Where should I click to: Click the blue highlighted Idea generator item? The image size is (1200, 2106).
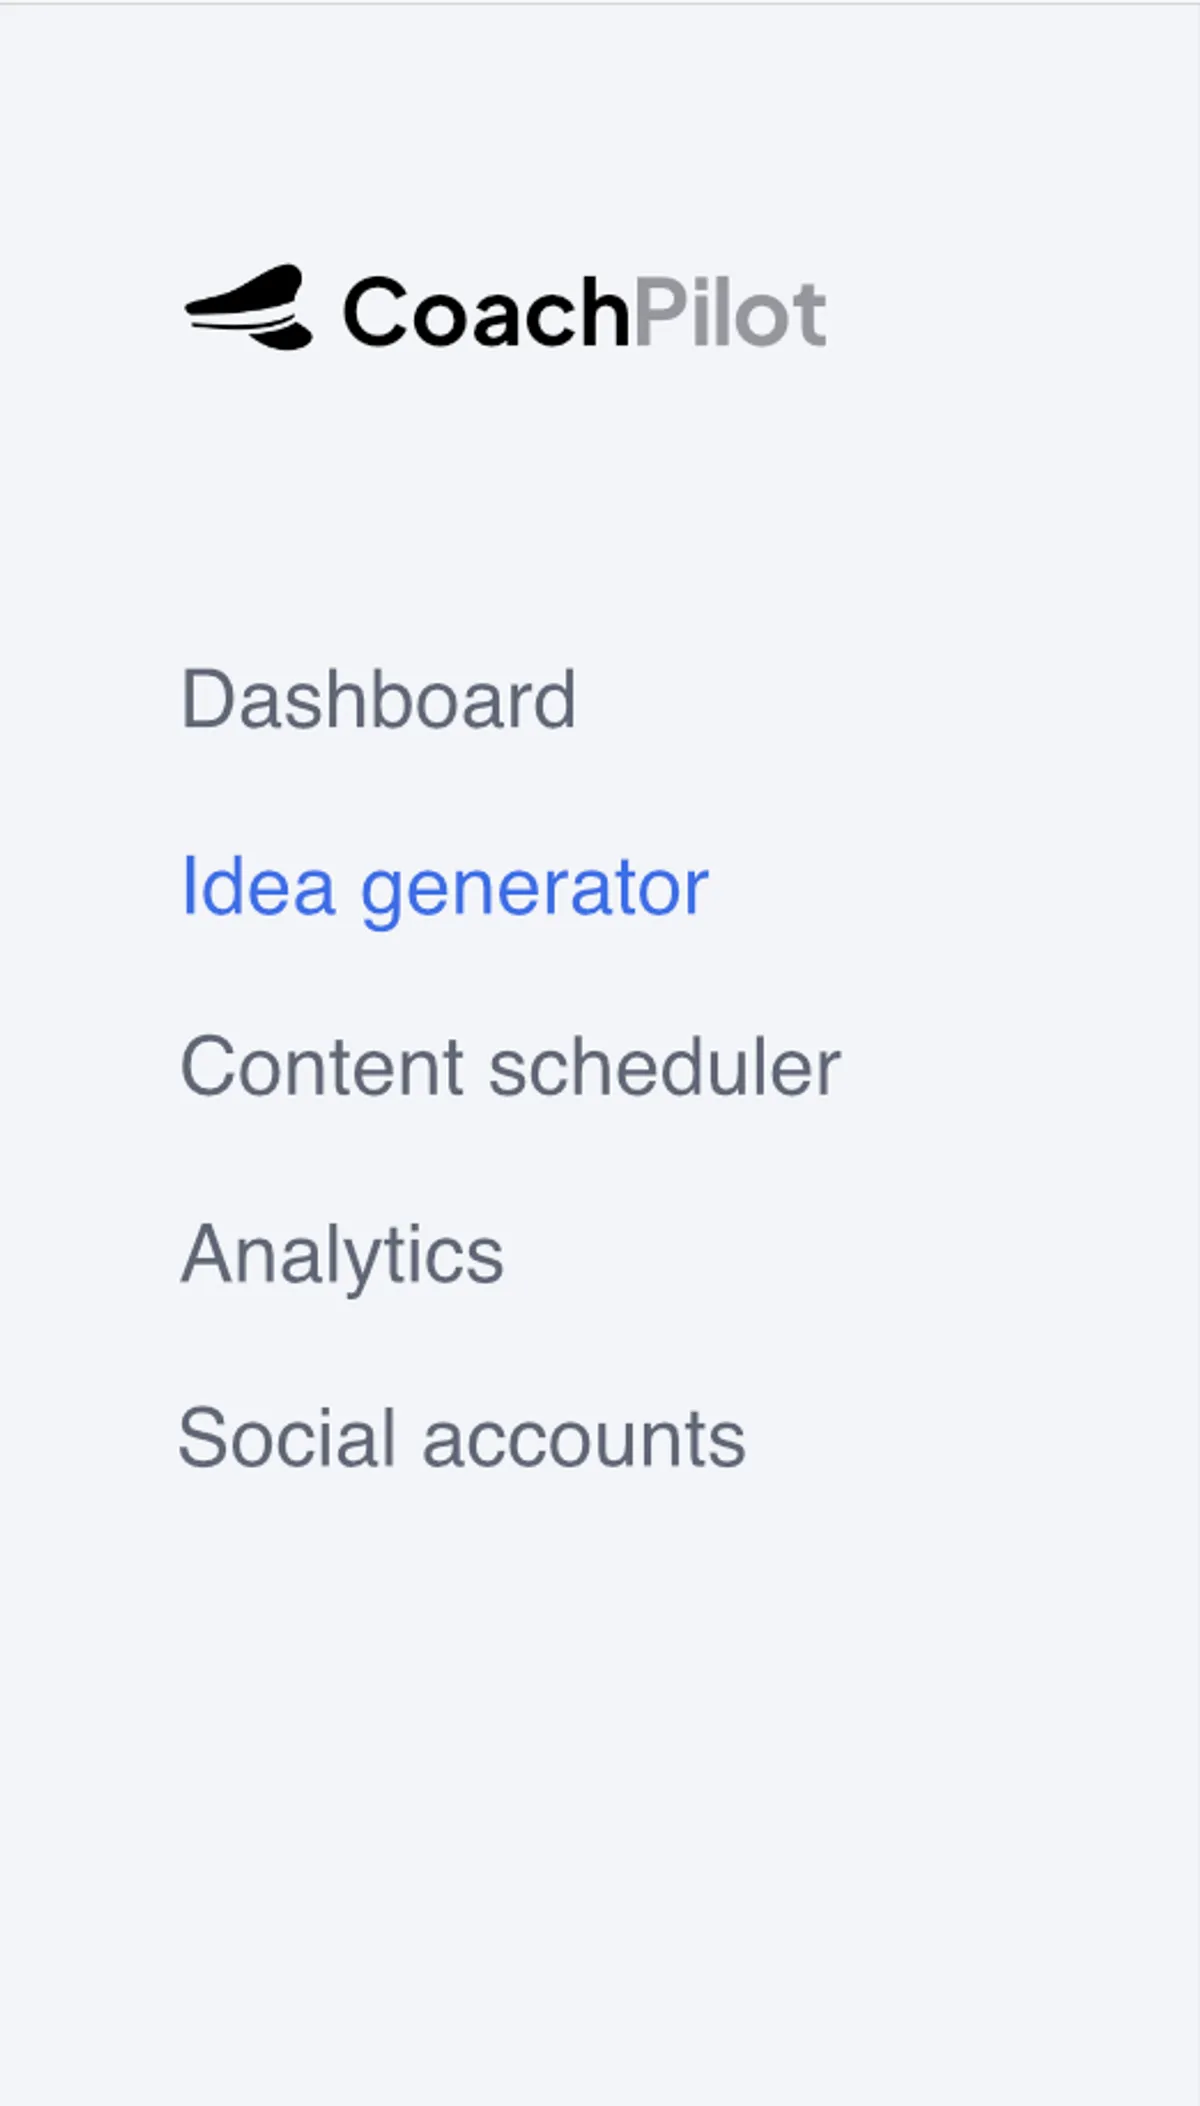[x=444, y=887]
